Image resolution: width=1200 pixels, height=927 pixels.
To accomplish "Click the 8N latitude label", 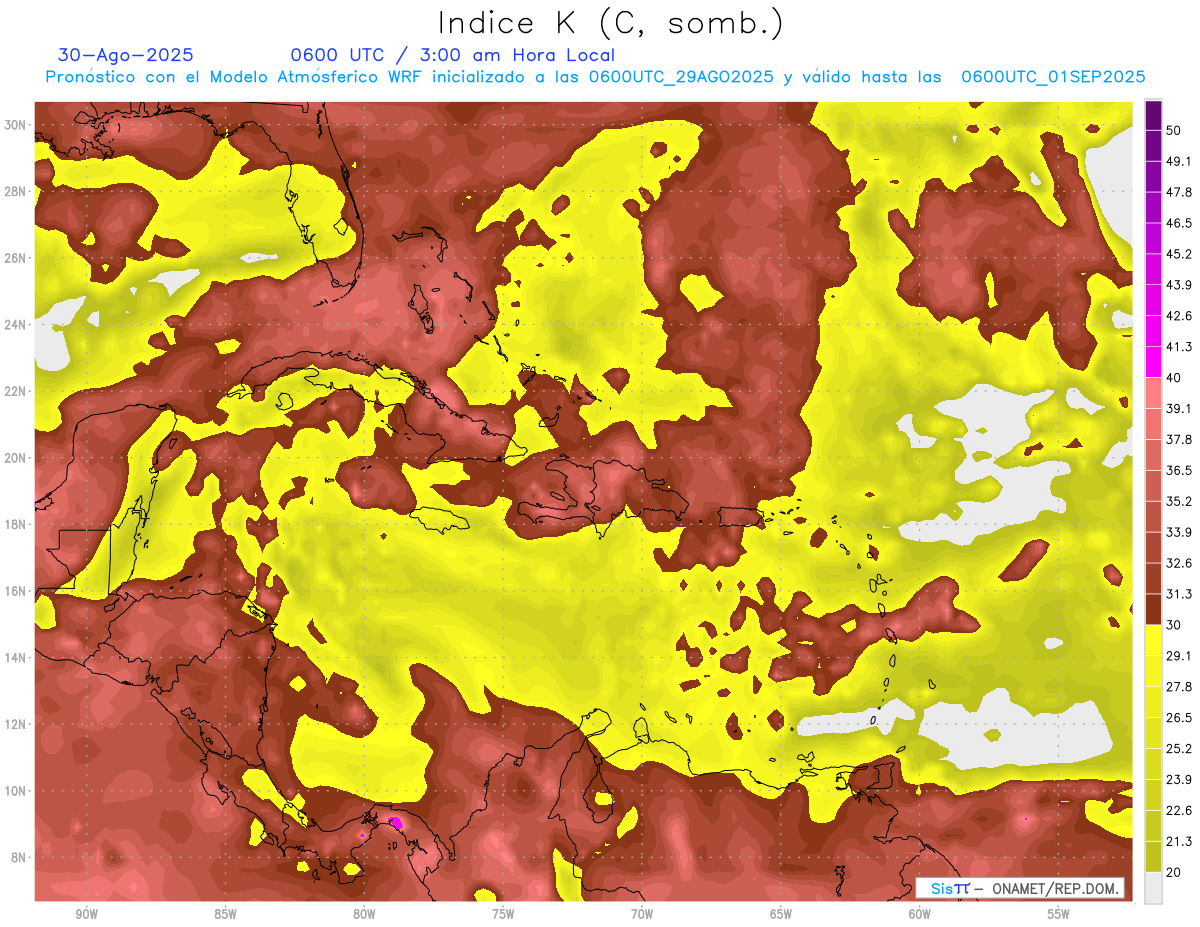I will (x=20, y=858).
